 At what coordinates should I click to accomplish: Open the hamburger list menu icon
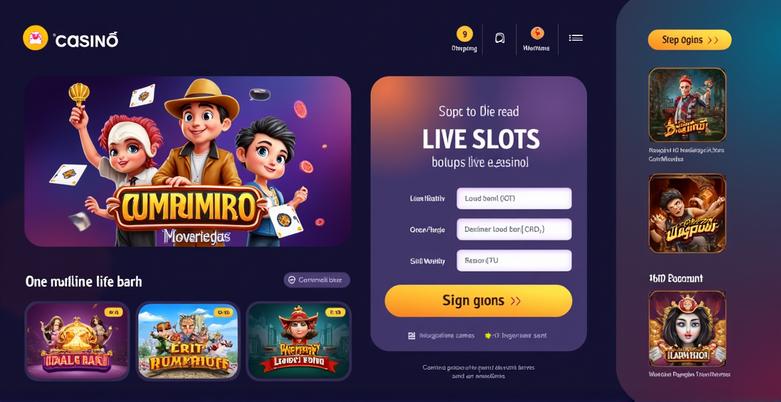(576, 38)
